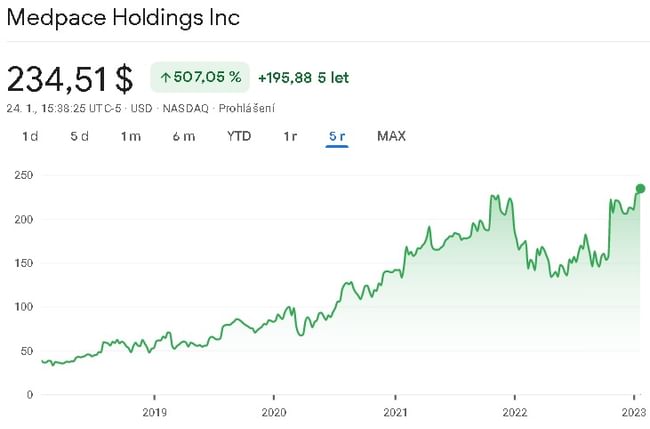Switch to the 5d range tab
This screenshot has height=429, width=650.
click(x=80, y=136)
